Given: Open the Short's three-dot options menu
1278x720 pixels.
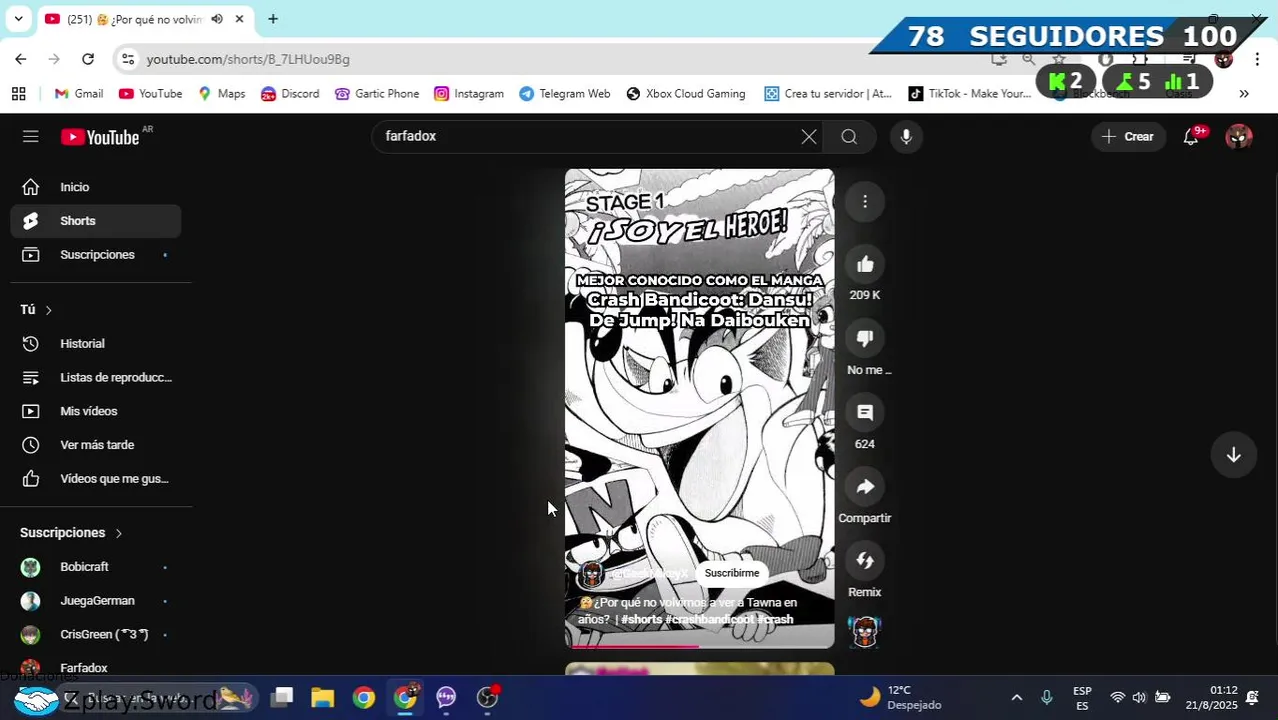Looking at the screenshot, I should 865,202.
